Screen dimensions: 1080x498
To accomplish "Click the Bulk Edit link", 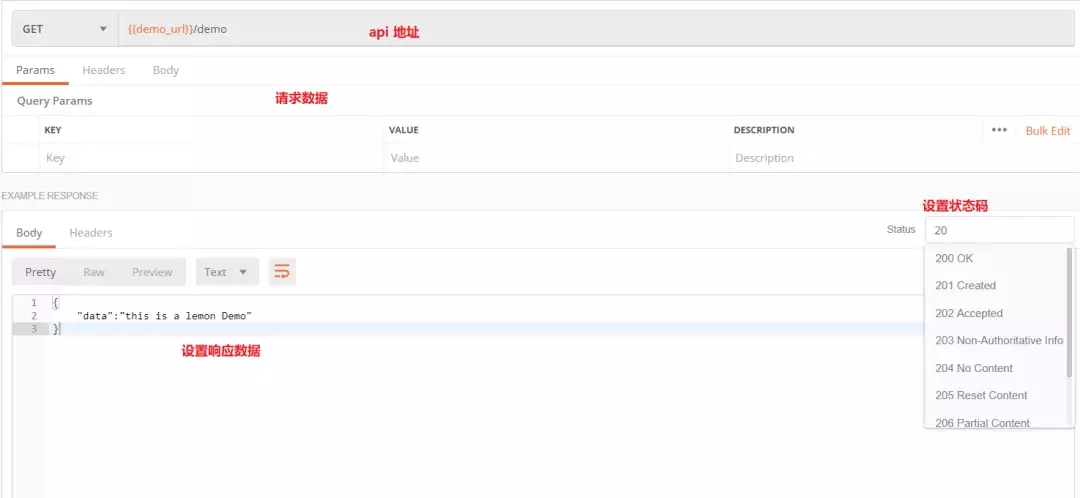I will pyautogui.click(x=1048, y=130).
